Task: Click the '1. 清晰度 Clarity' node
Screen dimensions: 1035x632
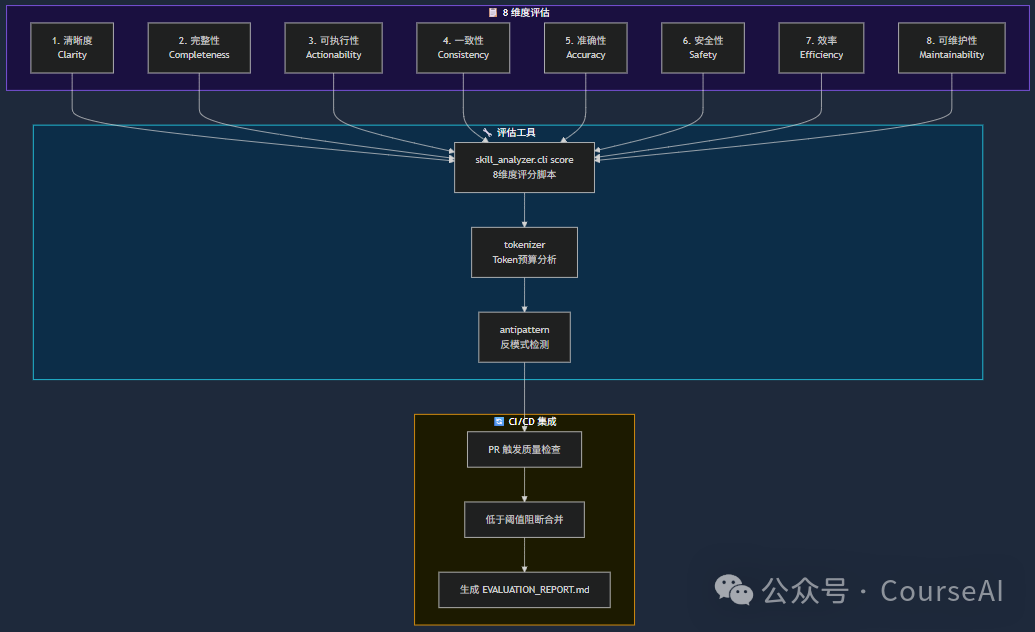Action: [x=72, y=48]
